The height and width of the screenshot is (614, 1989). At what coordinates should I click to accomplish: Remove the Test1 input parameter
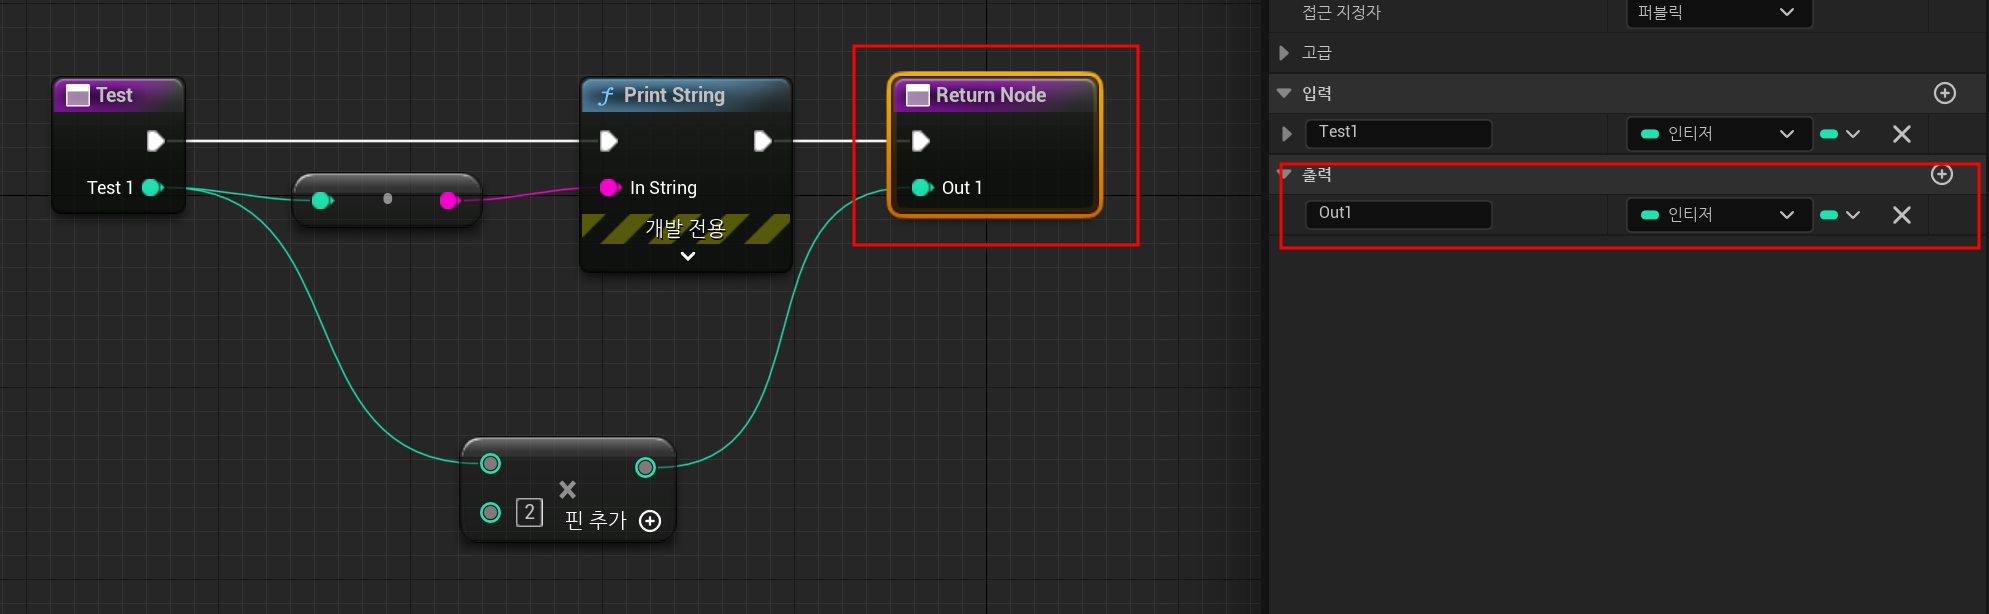[x=1902, y=134]
